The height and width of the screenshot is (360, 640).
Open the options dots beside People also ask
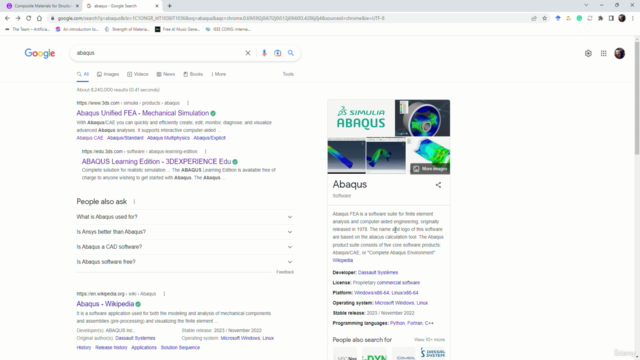tap(134, 202)
